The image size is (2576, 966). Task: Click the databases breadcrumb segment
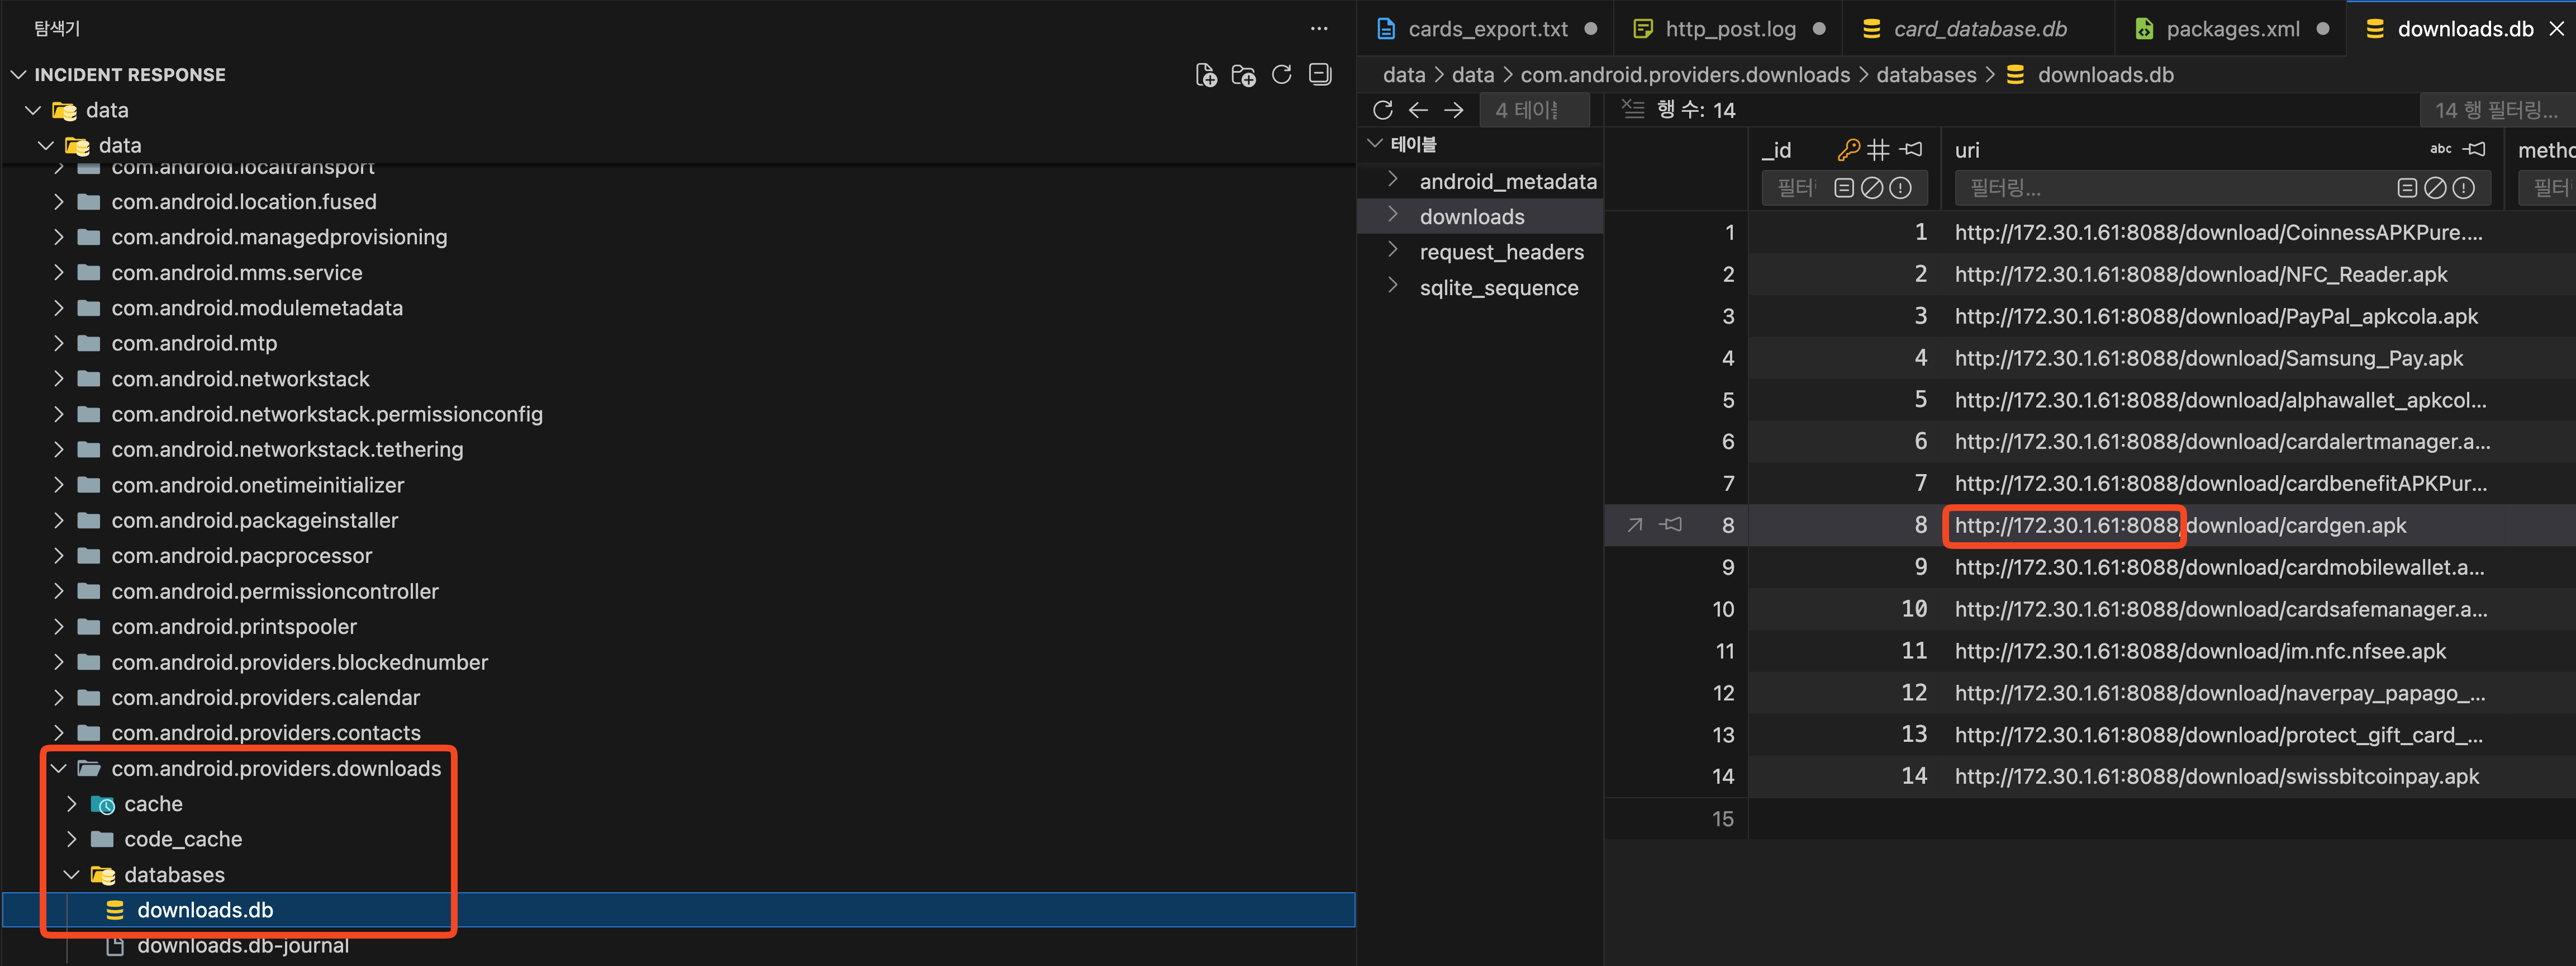(1925, 75)
